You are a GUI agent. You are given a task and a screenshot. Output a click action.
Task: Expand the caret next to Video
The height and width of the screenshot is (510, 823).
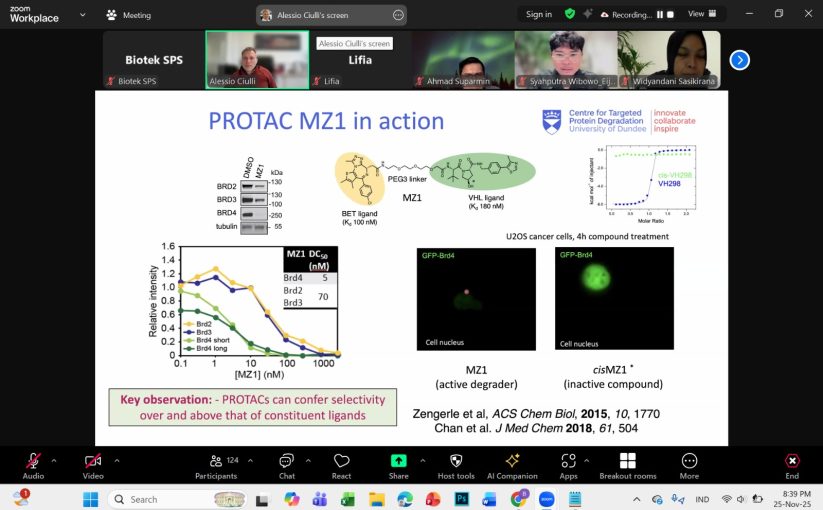pos(116,460)
